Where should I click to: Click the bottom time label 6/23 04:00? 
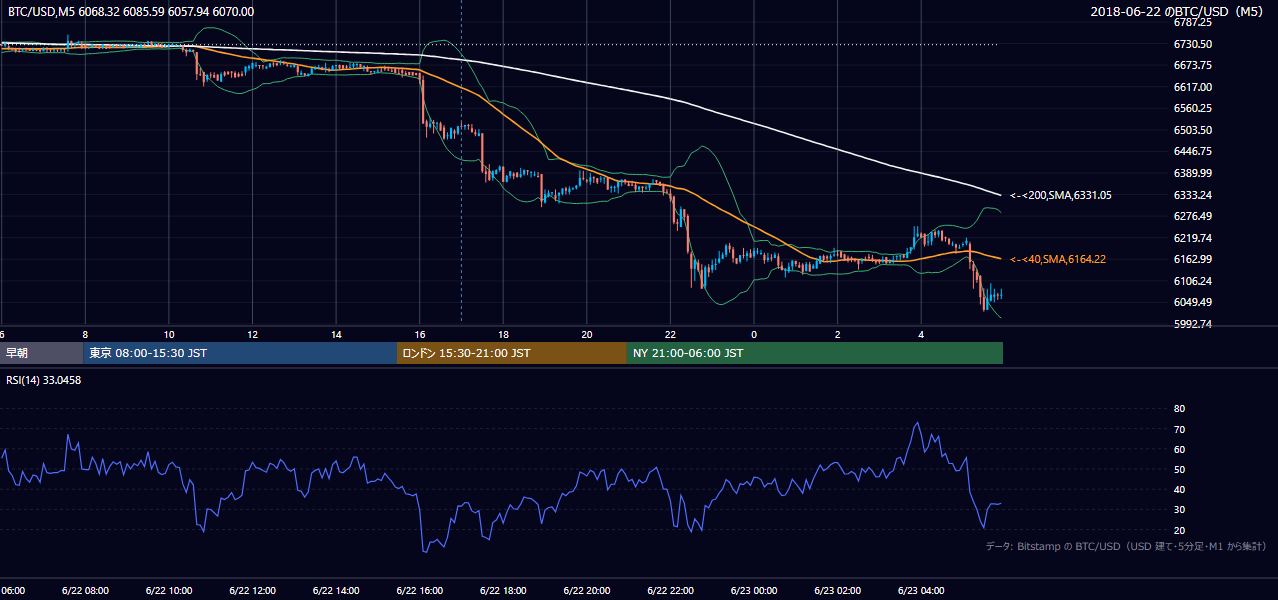pos(921,591)
